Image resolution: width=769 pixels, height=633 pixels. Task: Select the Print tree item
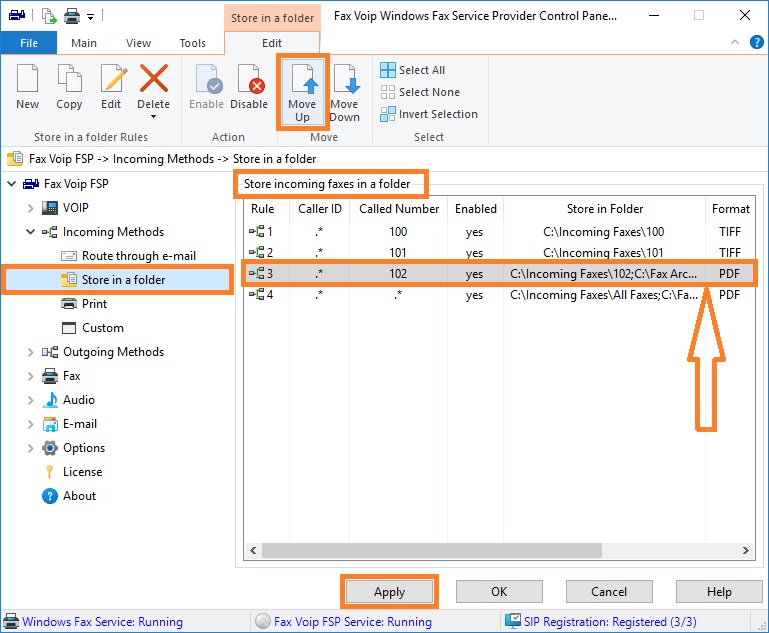(84, 304)
